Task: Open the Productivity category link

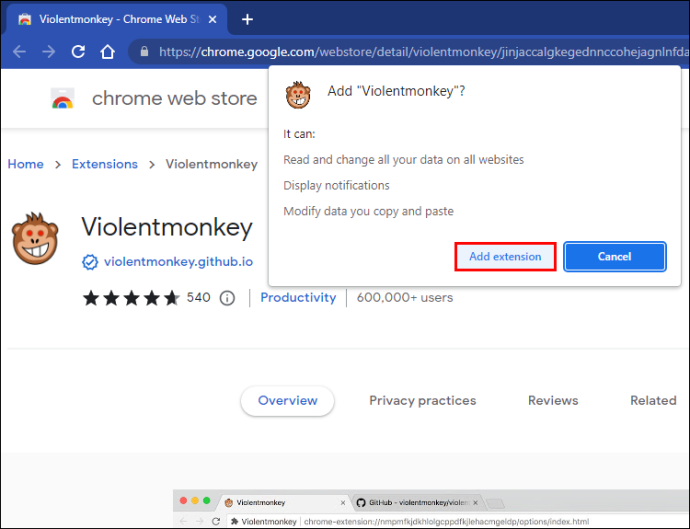Action: [298, 298]
